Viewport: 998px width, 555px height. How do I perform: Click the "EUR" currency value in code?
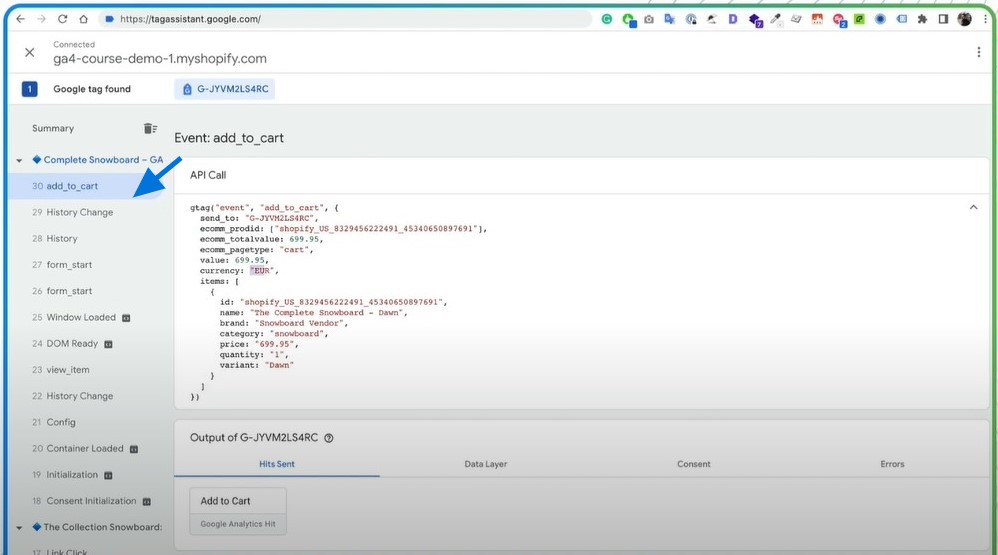[262, 270]
